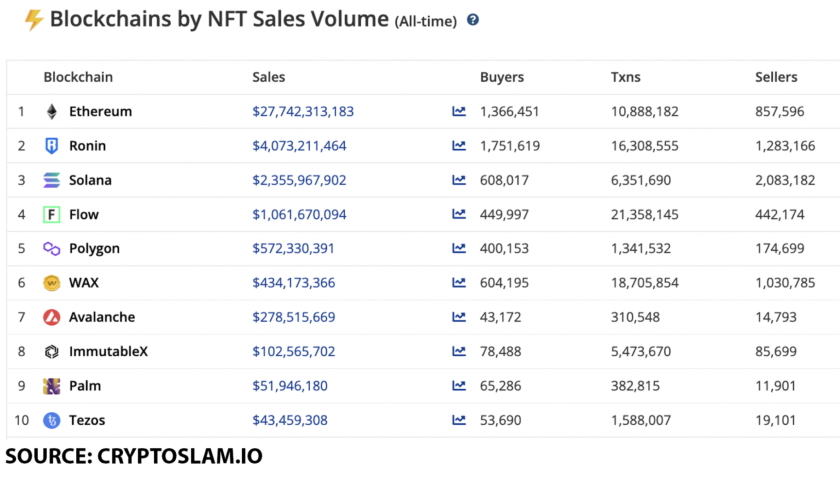
Task: Open Ronin sales link $4,073,211,464
Action: [299, 146]
